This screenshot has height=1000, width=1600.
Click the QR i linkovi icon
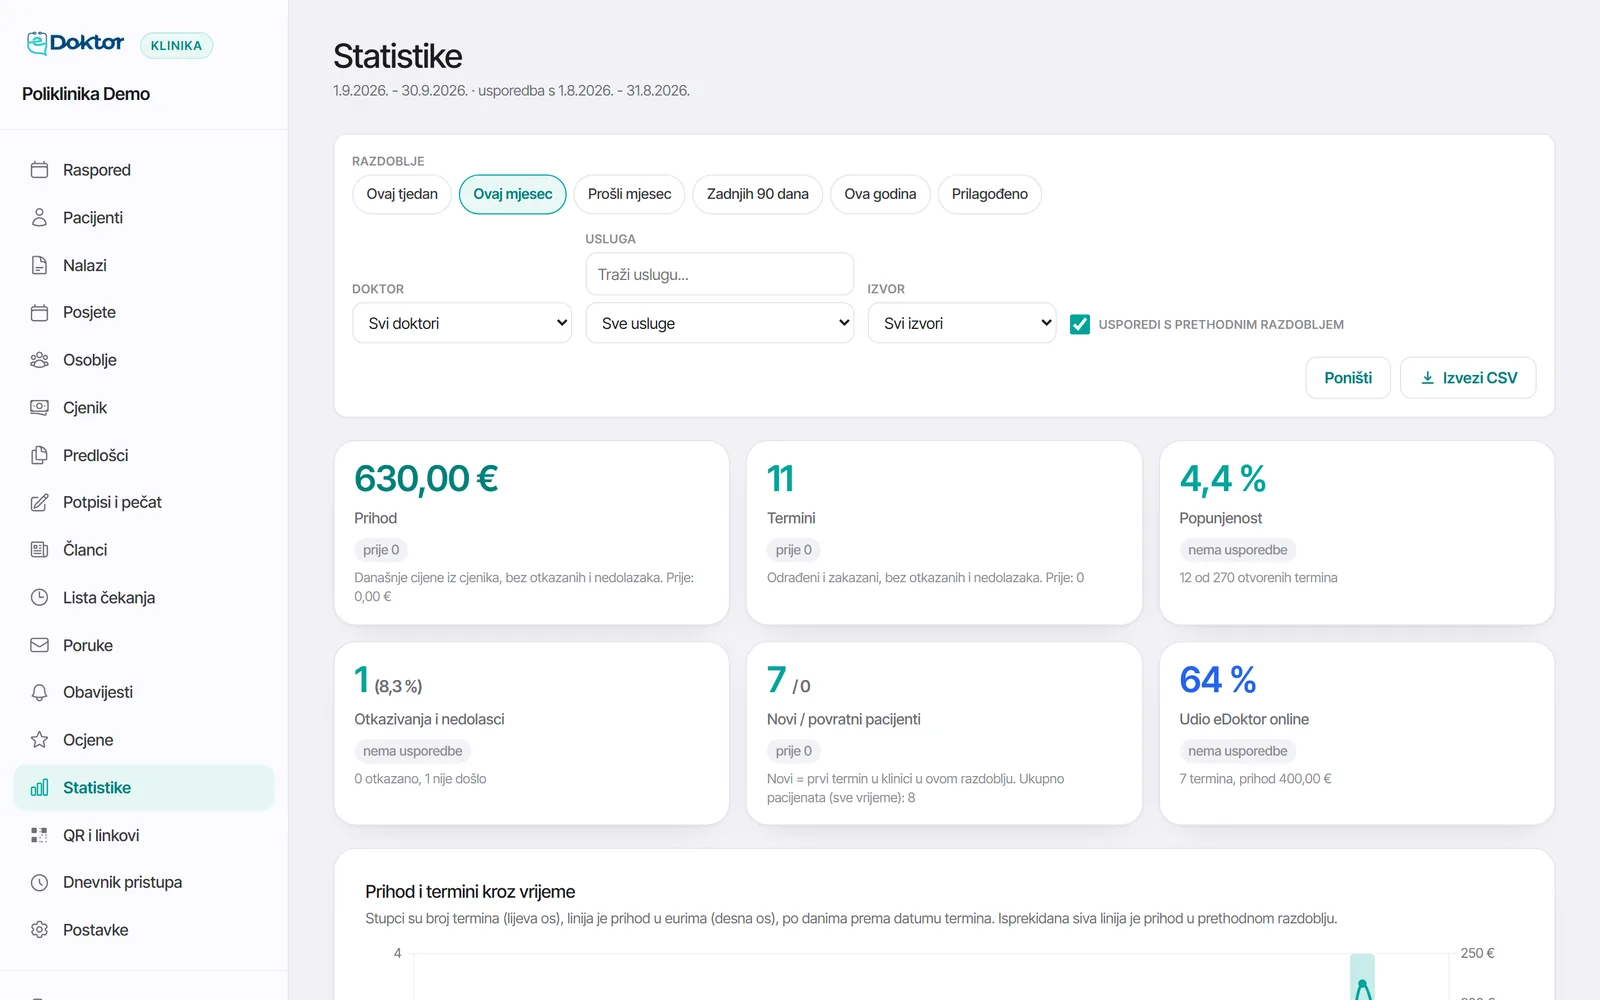click(x=39, y=835)
